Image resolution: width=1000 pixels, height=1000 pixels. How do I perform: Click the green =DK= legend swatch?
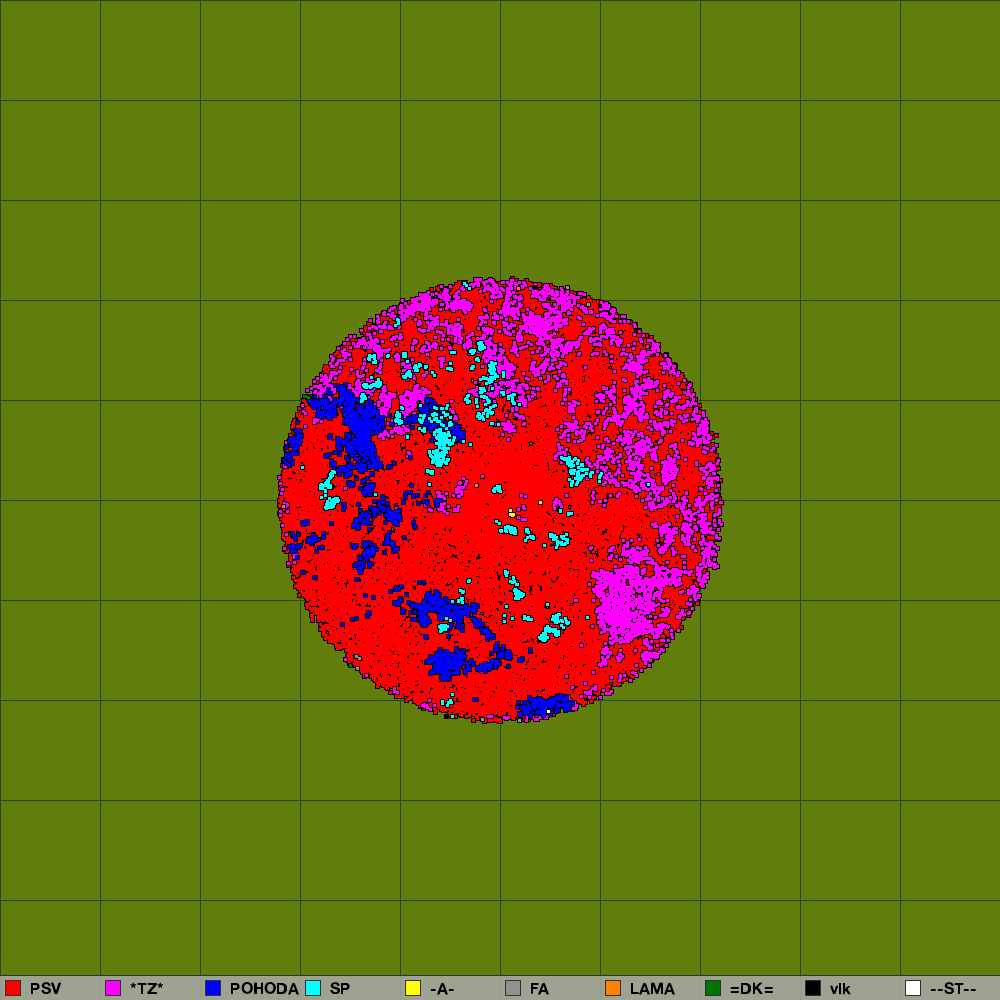(713, 988)
